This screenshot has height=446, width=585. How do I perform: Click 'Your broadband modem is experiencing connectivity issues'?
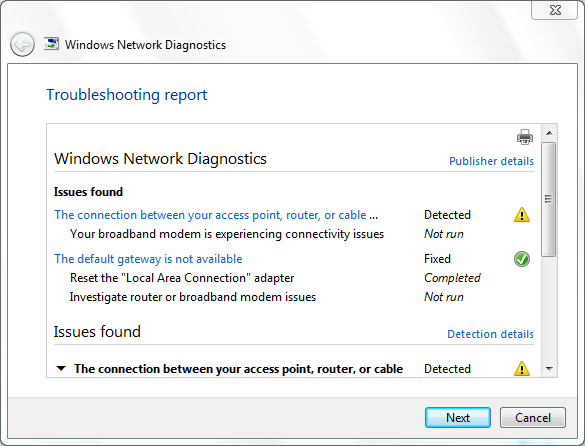tap(227, 234)
